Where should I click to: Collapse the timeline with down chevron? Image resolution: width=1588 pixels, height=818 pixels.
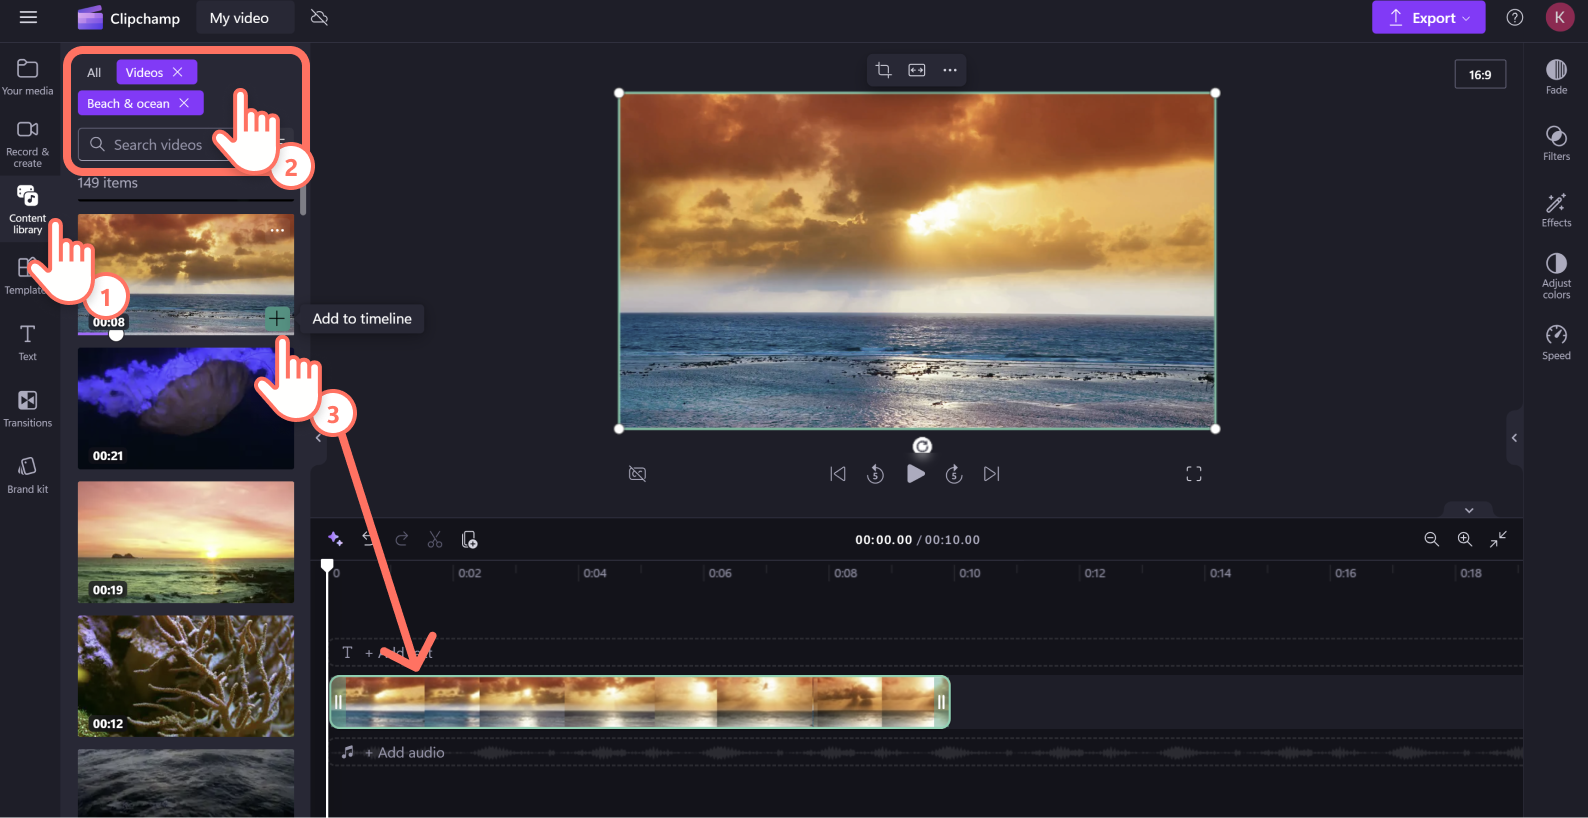[x=1469, y=510]
